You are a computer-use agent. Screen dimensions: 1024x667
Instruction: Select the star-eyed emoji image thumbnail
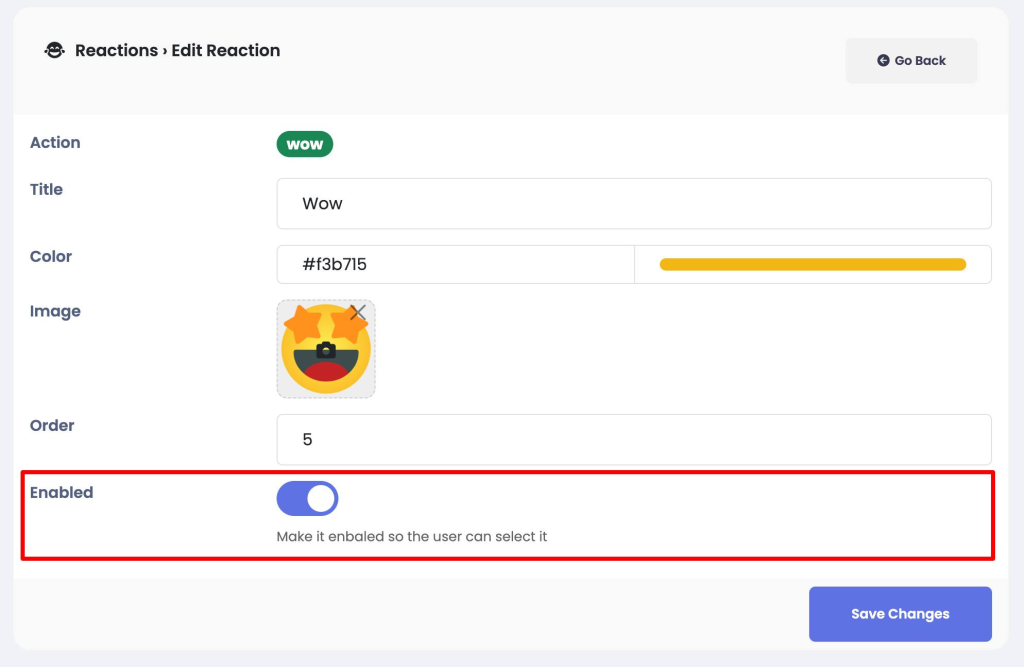pos(326,349)
